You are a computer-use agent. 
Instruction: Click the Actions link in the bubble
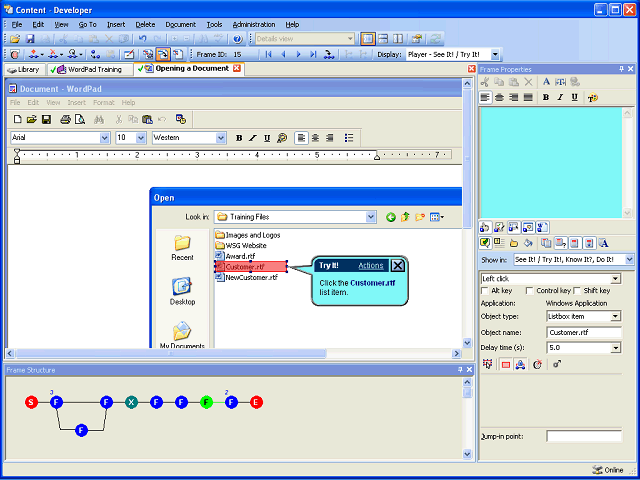click(x=371, y=266)
